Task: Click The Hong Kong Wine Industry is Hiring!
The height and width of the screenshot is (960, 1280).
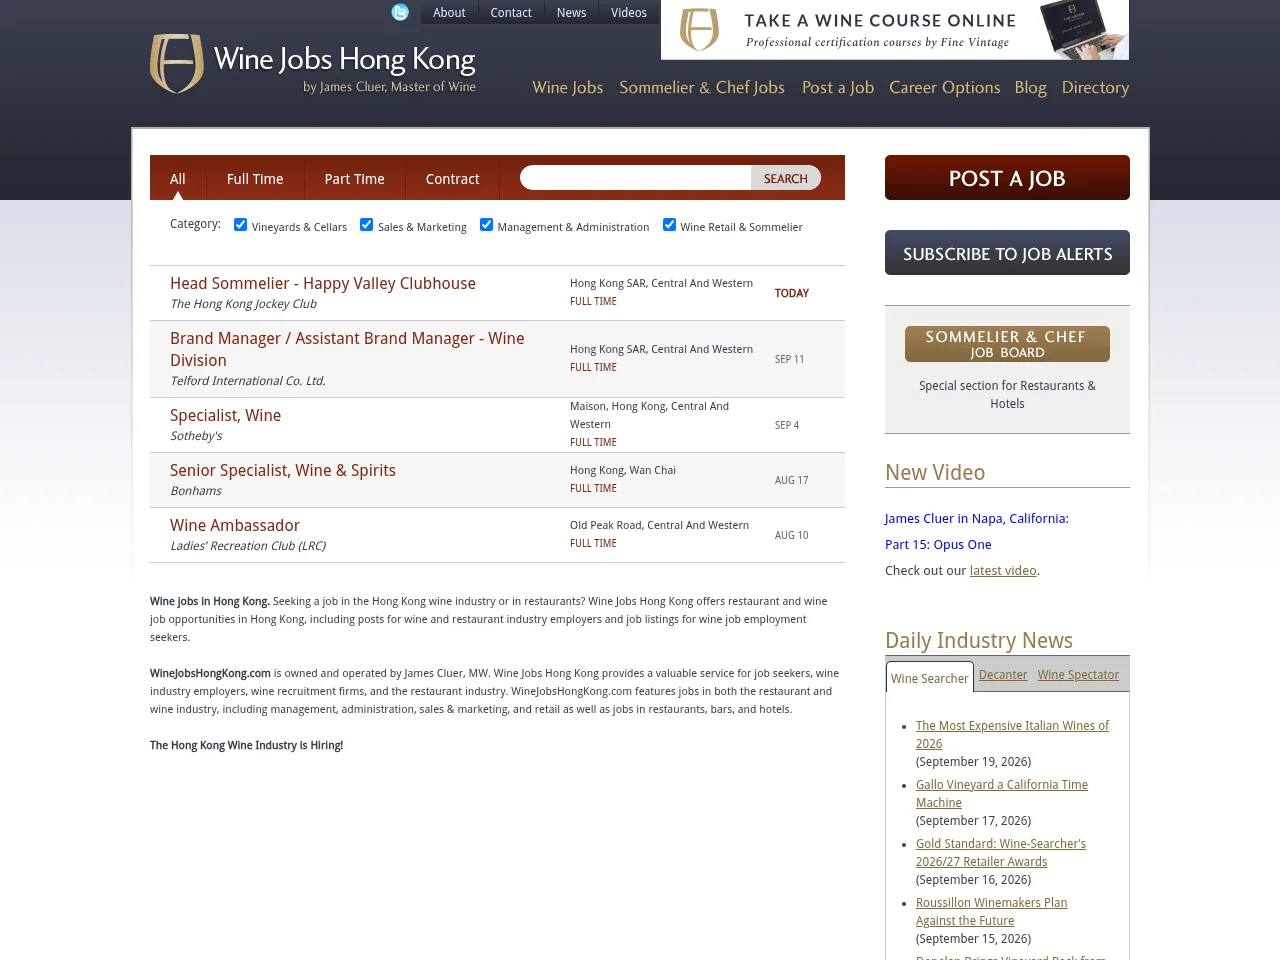Action: pyautogui.click(x=246, y=745)
